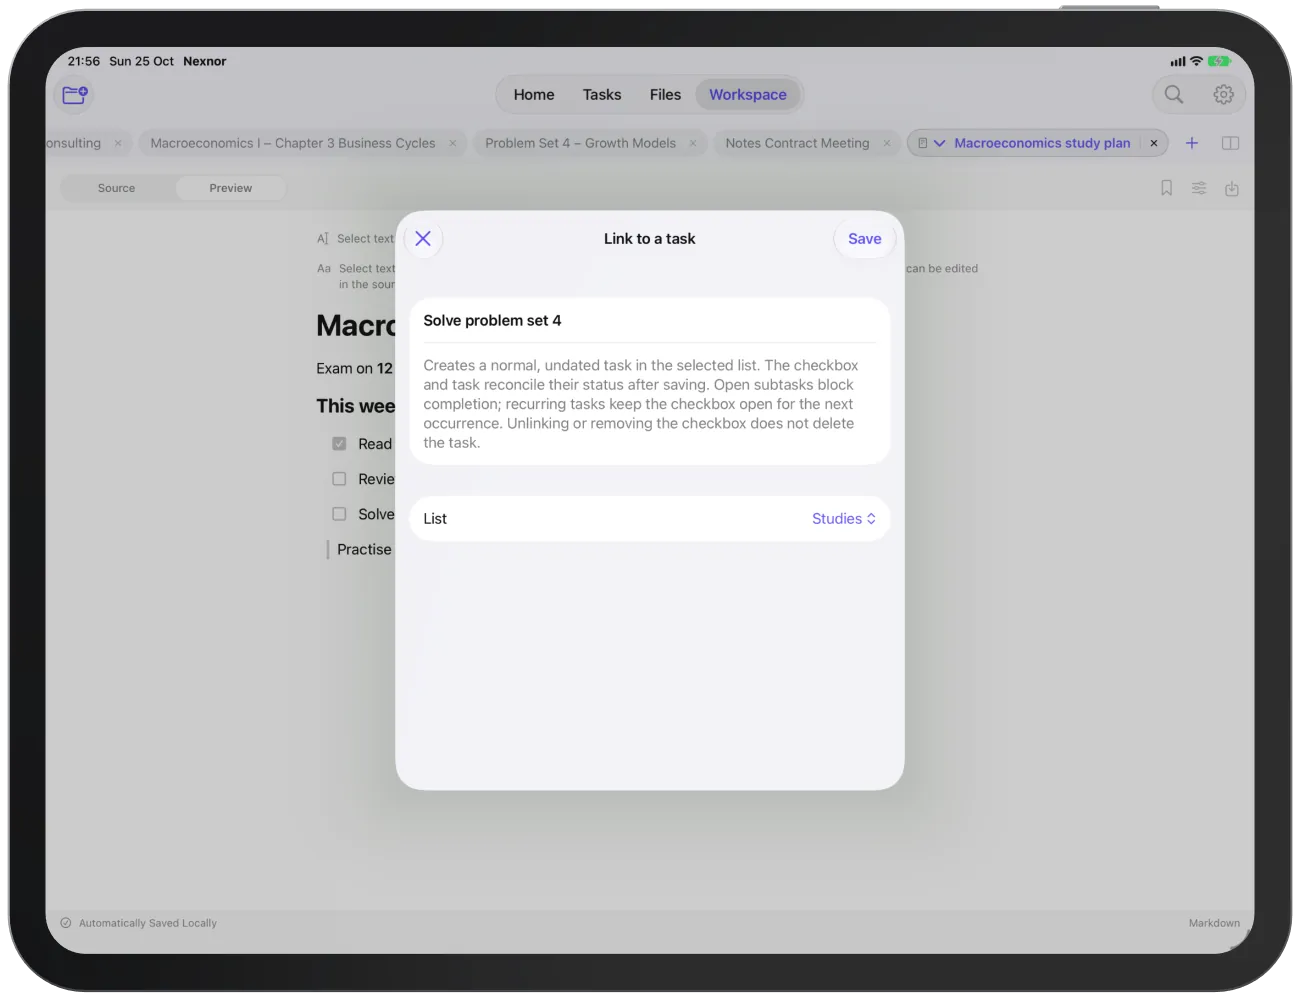This screenshot has width=1300, height=998.
Task: Click the battery status icon
Action: [x=1219, y=61]
